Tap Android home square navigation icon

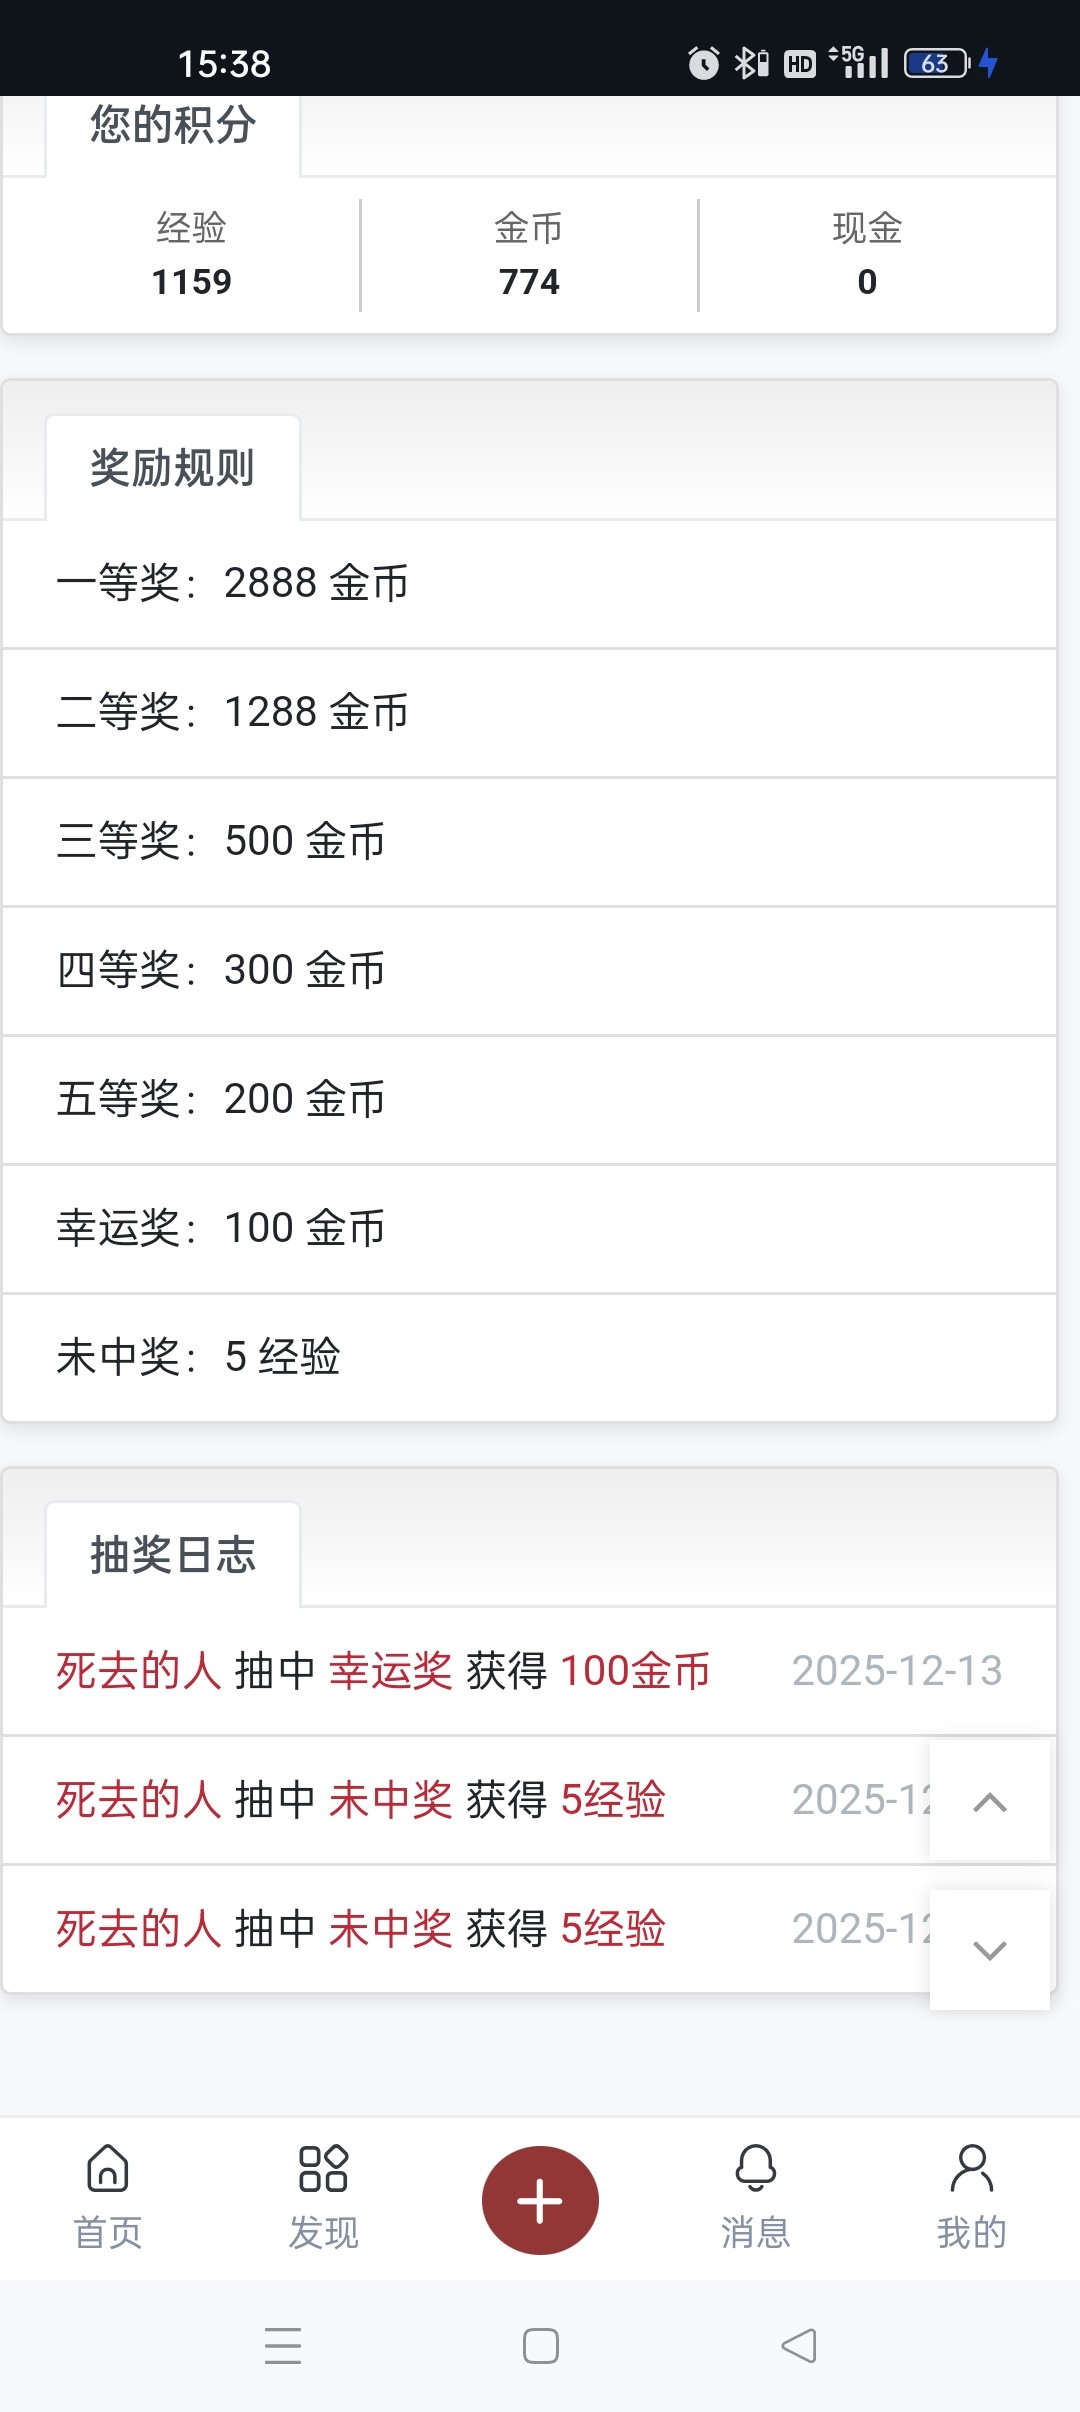tap(540, 2345)
